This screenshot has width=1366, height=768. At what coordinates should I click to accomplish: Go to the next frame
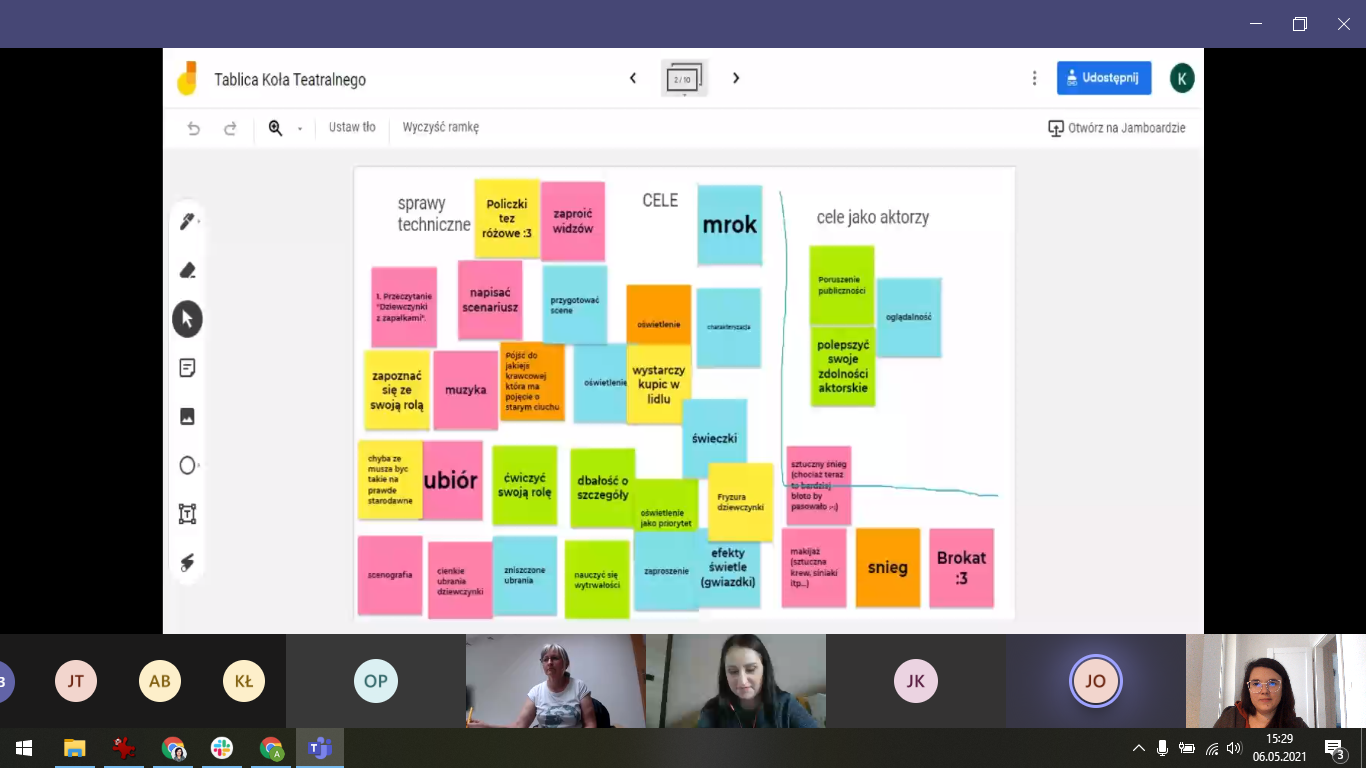(736, 78)
